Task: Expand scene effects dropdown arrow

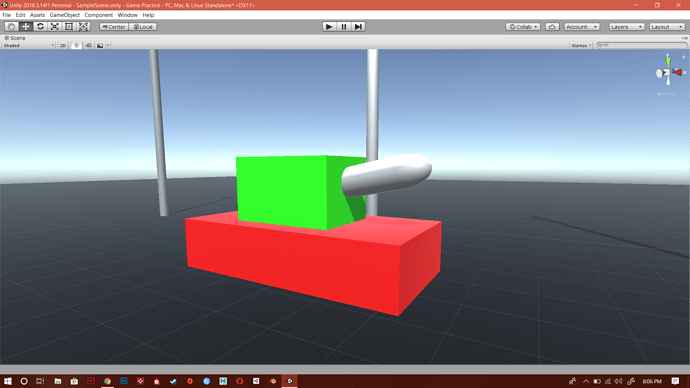Action: coord(108,45)
